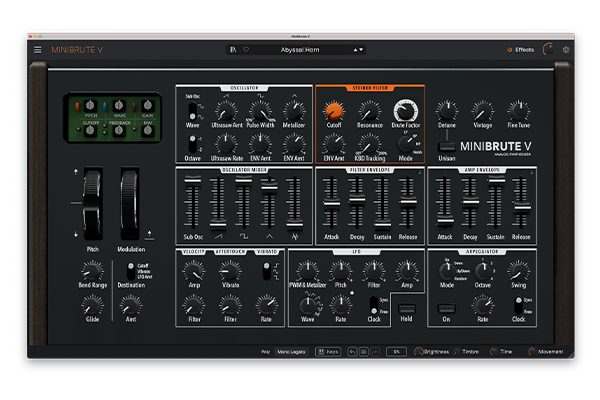
Task: Show the on-screen Keys keyboard
Action: pyautogui.click(x=328, y=352)
